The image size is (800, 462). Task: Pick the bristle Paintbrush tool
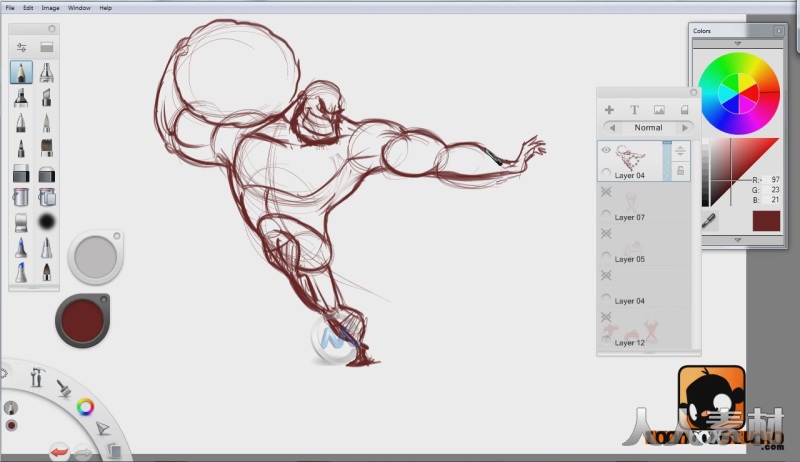46,148
